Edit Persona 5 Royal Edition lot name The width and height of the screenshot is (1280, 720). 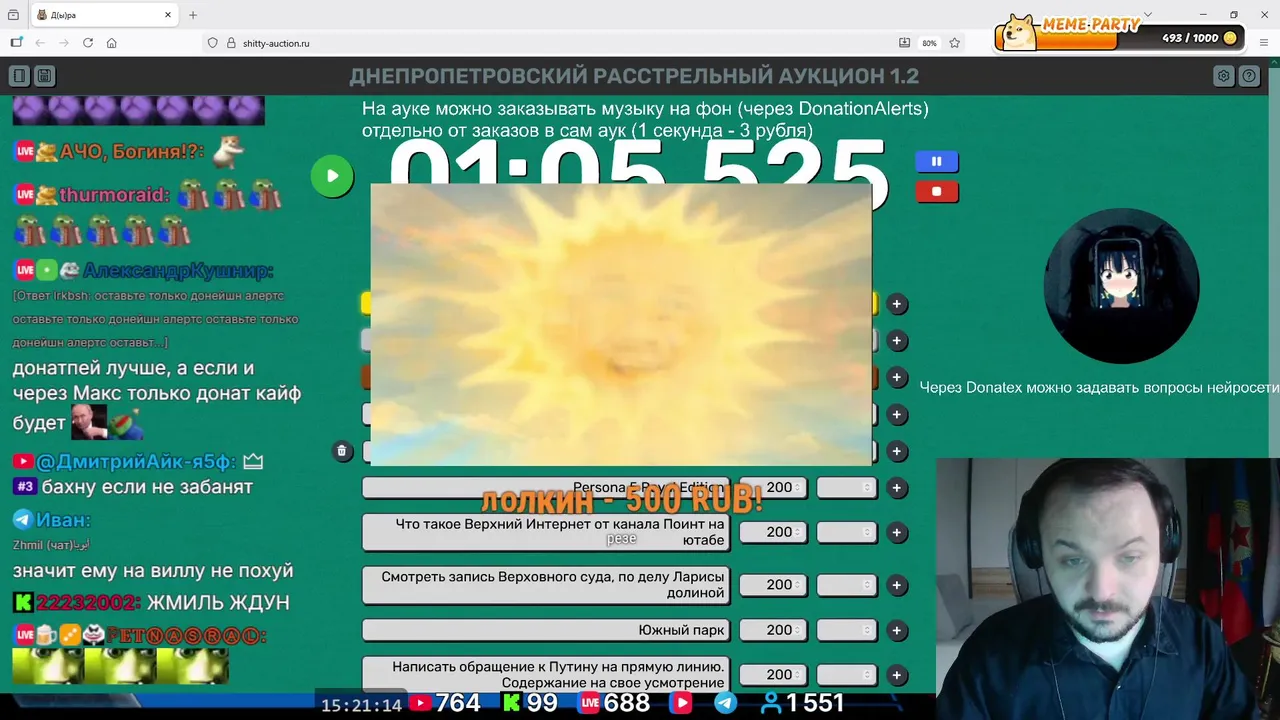click(546, 487)
